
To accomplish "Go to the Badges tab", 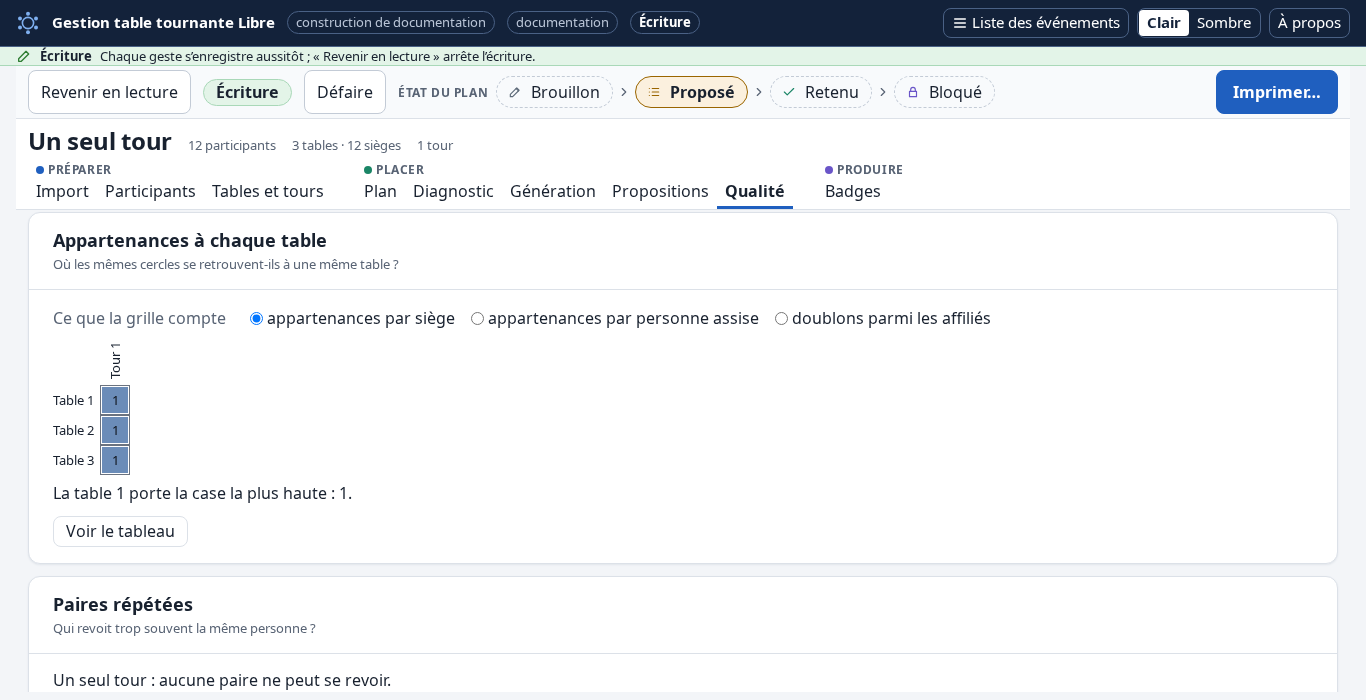I will 853,191.
